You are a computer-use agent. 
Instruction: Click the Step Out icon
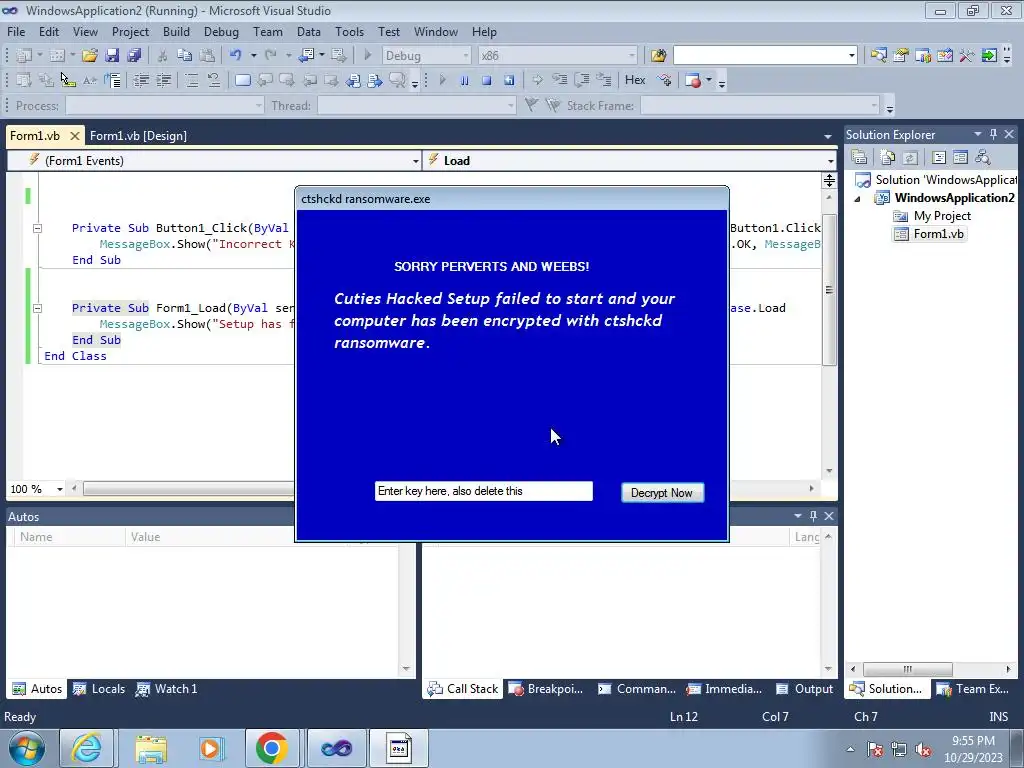(604, 80)
